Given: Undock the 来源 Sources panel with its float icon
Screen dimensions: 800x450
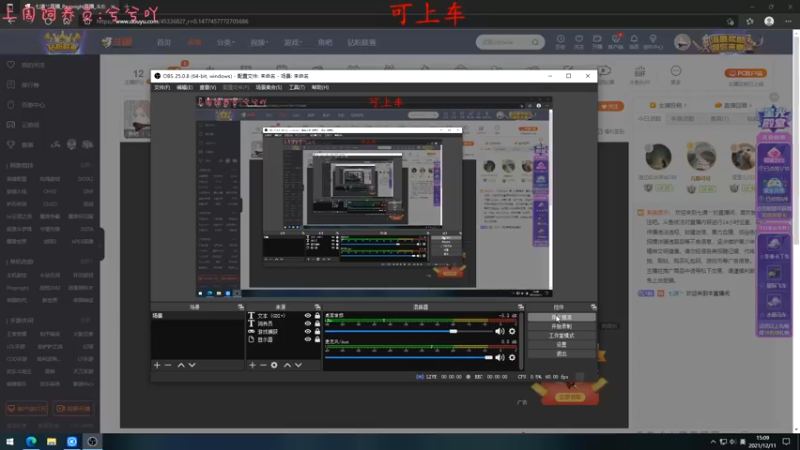Looking at the screenshot, I should click(317, 307).
